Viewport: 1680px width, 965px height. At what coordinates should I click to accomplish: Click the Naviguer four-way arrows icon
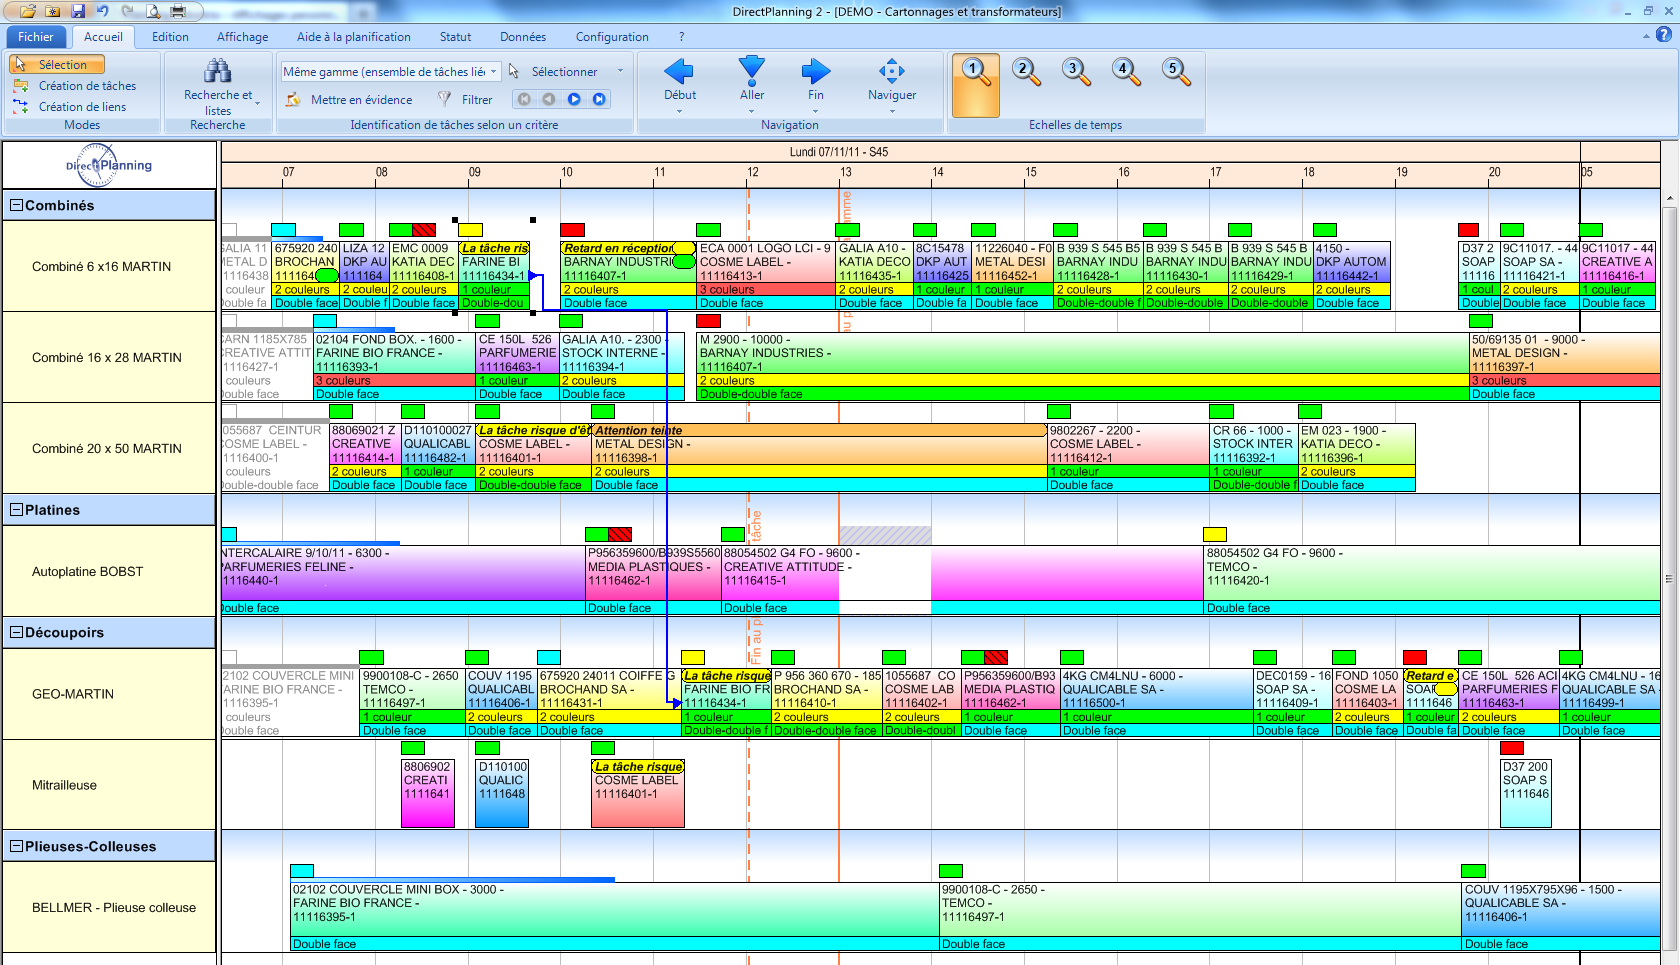pyautogui.click(x=892, y=70)
